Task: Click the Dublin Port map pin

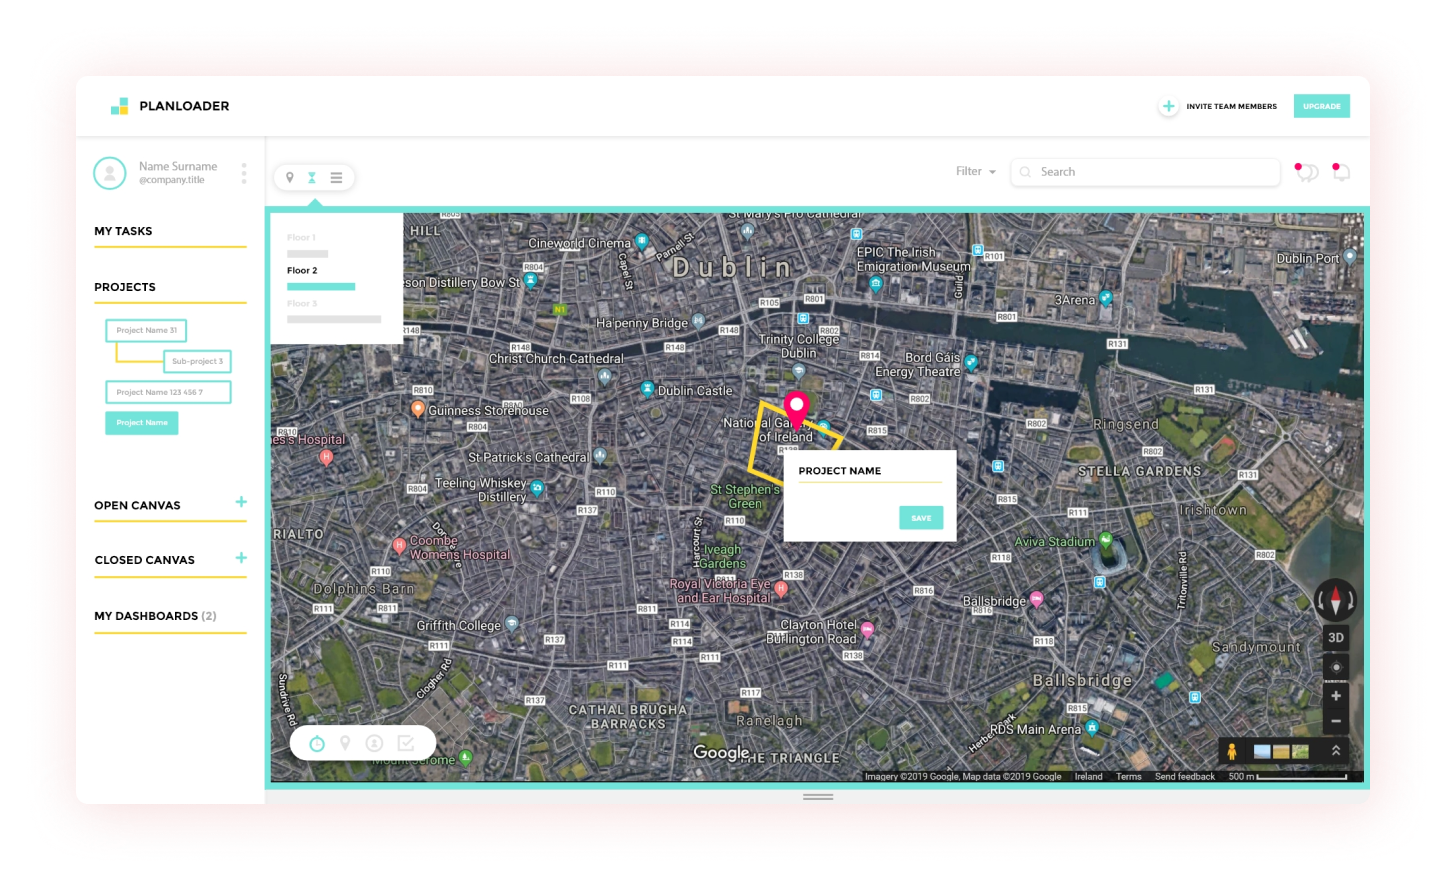Action: point(1350,256)
